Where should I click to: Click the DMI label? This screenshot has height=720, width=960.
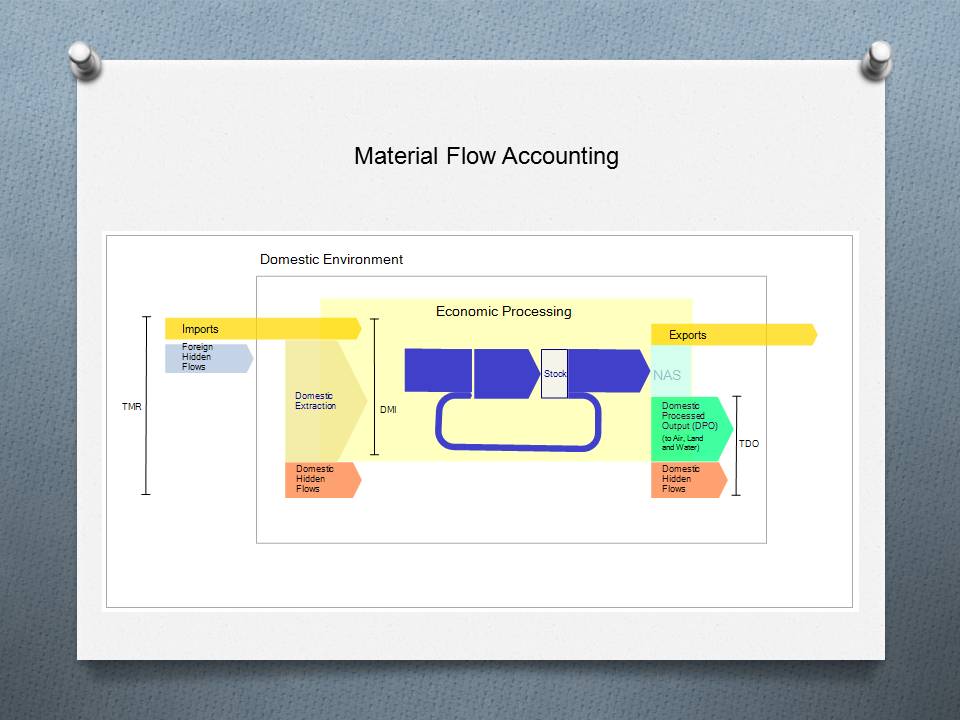388,410
